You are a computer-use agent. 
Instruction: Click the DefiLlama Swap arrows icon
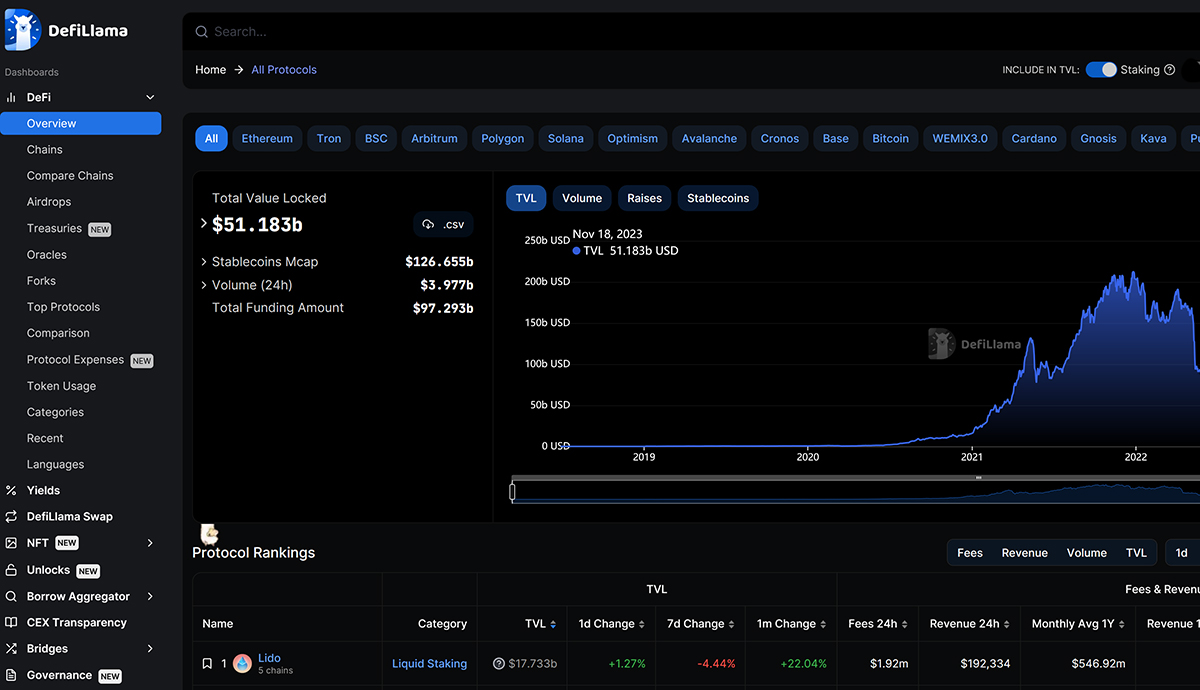11,517
